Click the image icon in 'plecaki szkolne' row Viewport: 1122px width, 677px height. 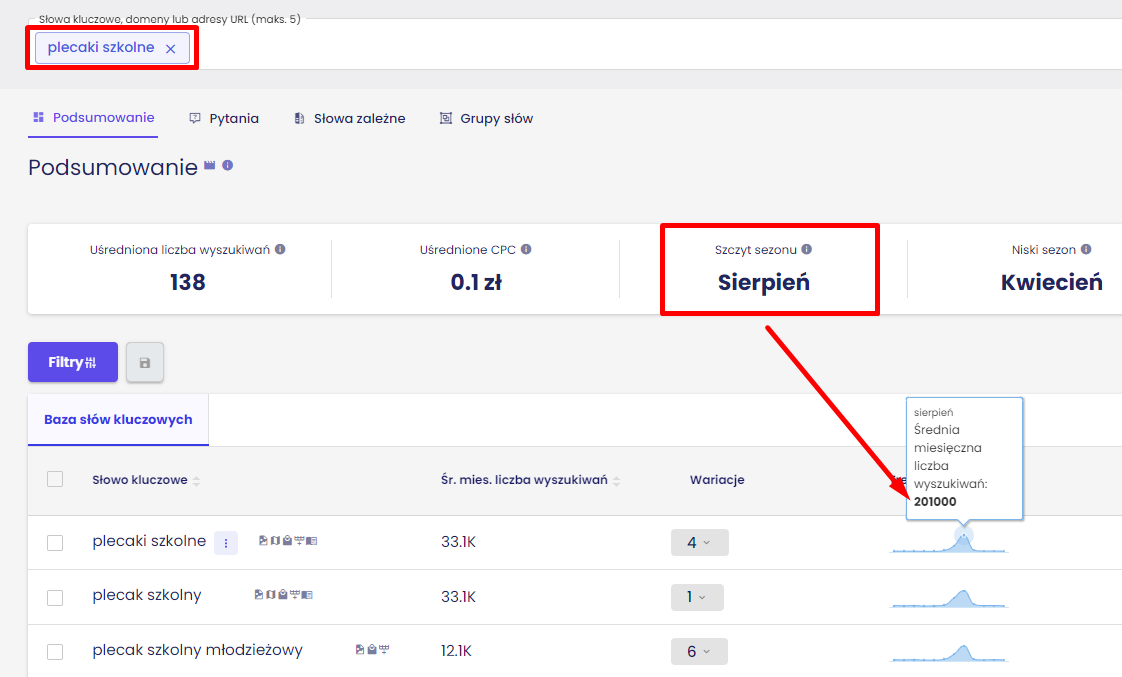[x=263, y=541]
